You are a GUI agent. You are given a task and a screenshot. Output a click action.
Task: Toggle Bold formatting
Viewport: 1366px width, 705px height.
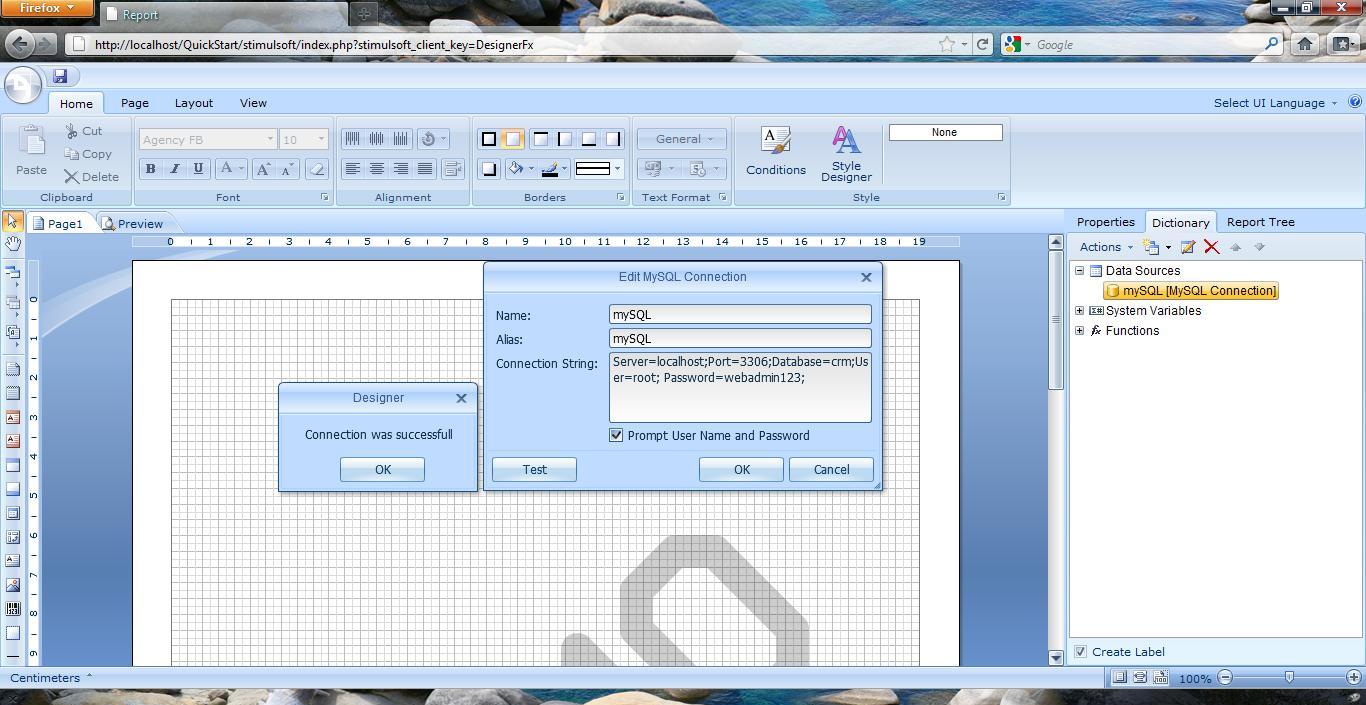150,169
